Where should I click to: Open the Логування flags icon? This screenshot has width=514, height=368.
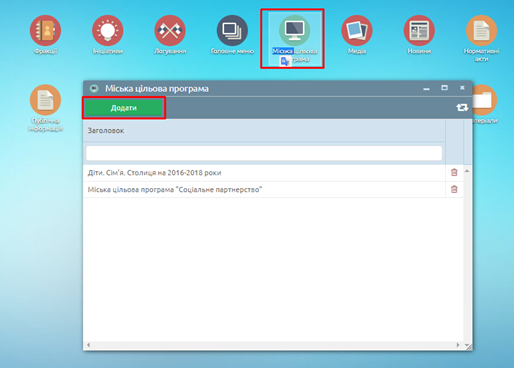click(170, 31)
